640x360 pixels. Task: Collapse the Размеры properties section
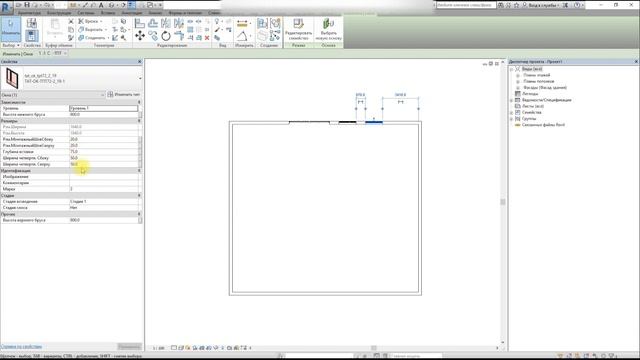click(139, 121)
